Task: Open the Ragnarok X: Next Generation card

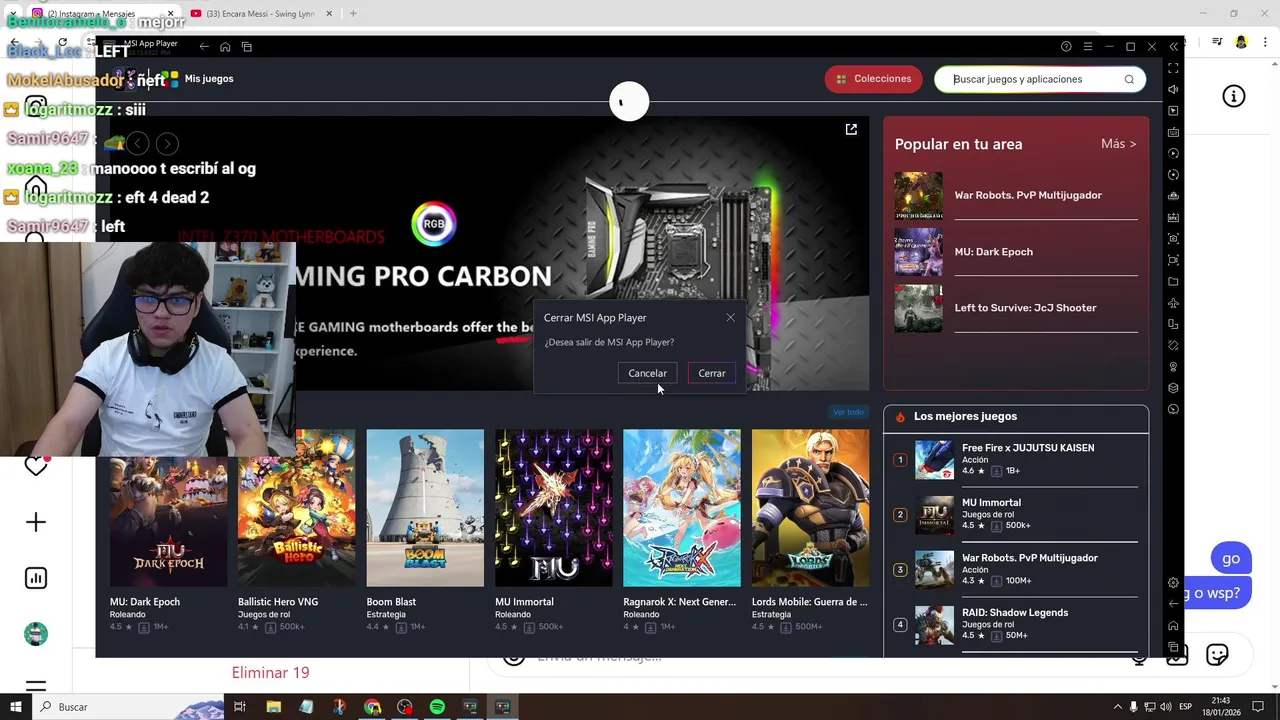Action: pos(681,531)
